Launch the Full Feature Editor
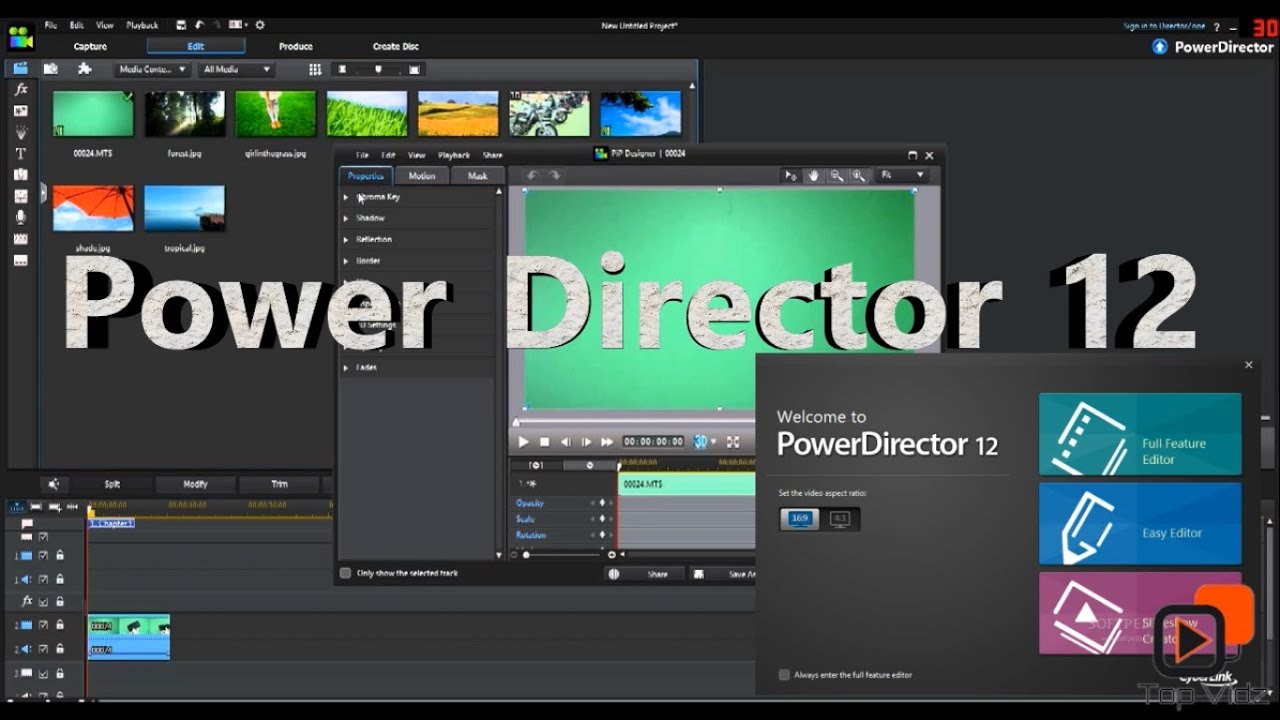The image size is (1280, 720). point(1140,434)
